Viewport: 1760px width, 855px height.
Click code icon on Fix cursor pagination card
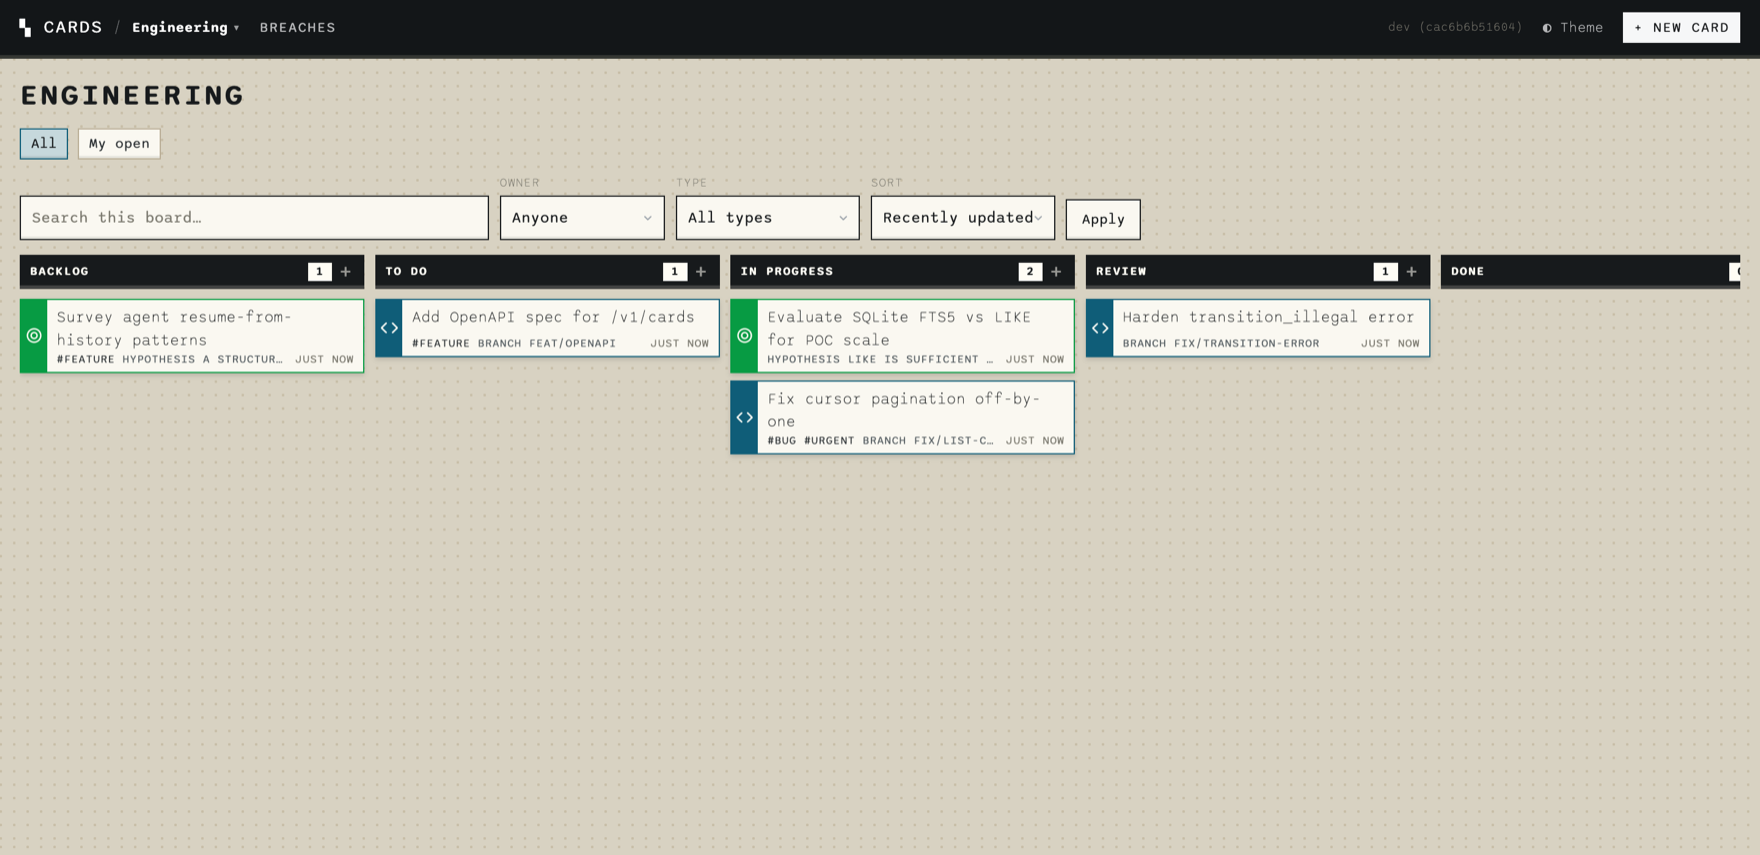(745, 418)
